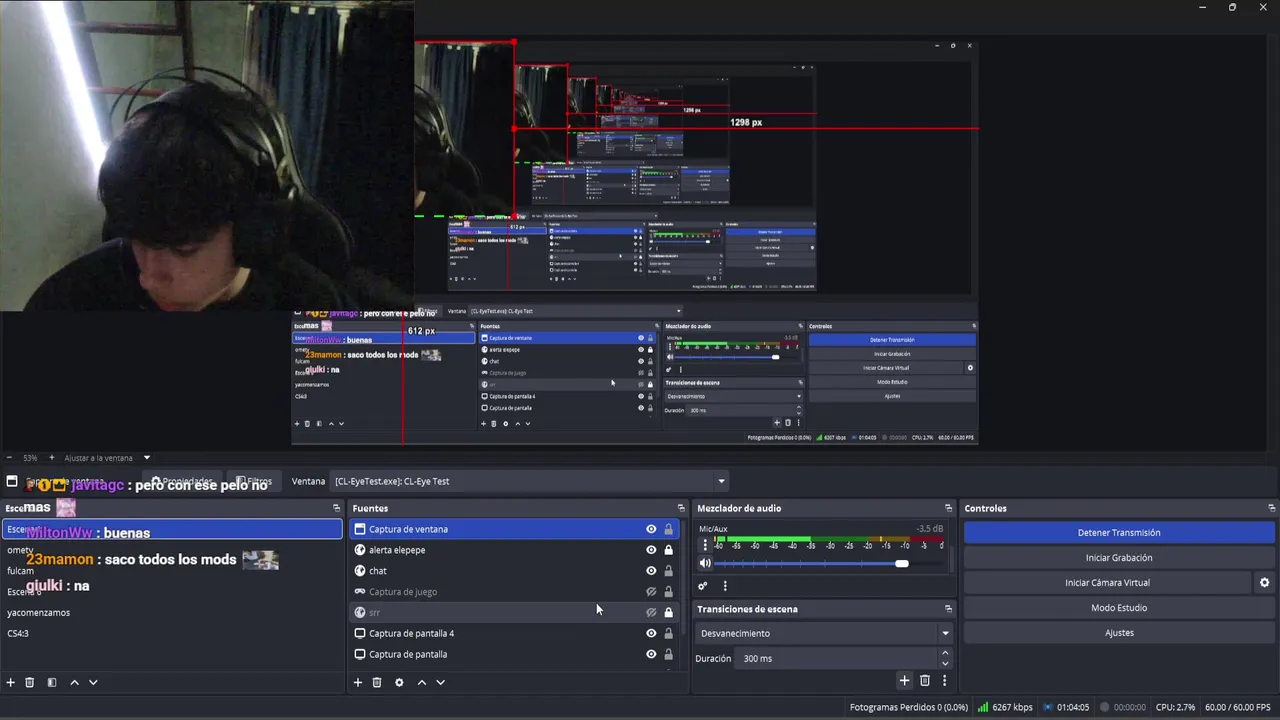Delete the selected scene with the Escenas trash icon
1280x720 pixels.
[30, 682]
